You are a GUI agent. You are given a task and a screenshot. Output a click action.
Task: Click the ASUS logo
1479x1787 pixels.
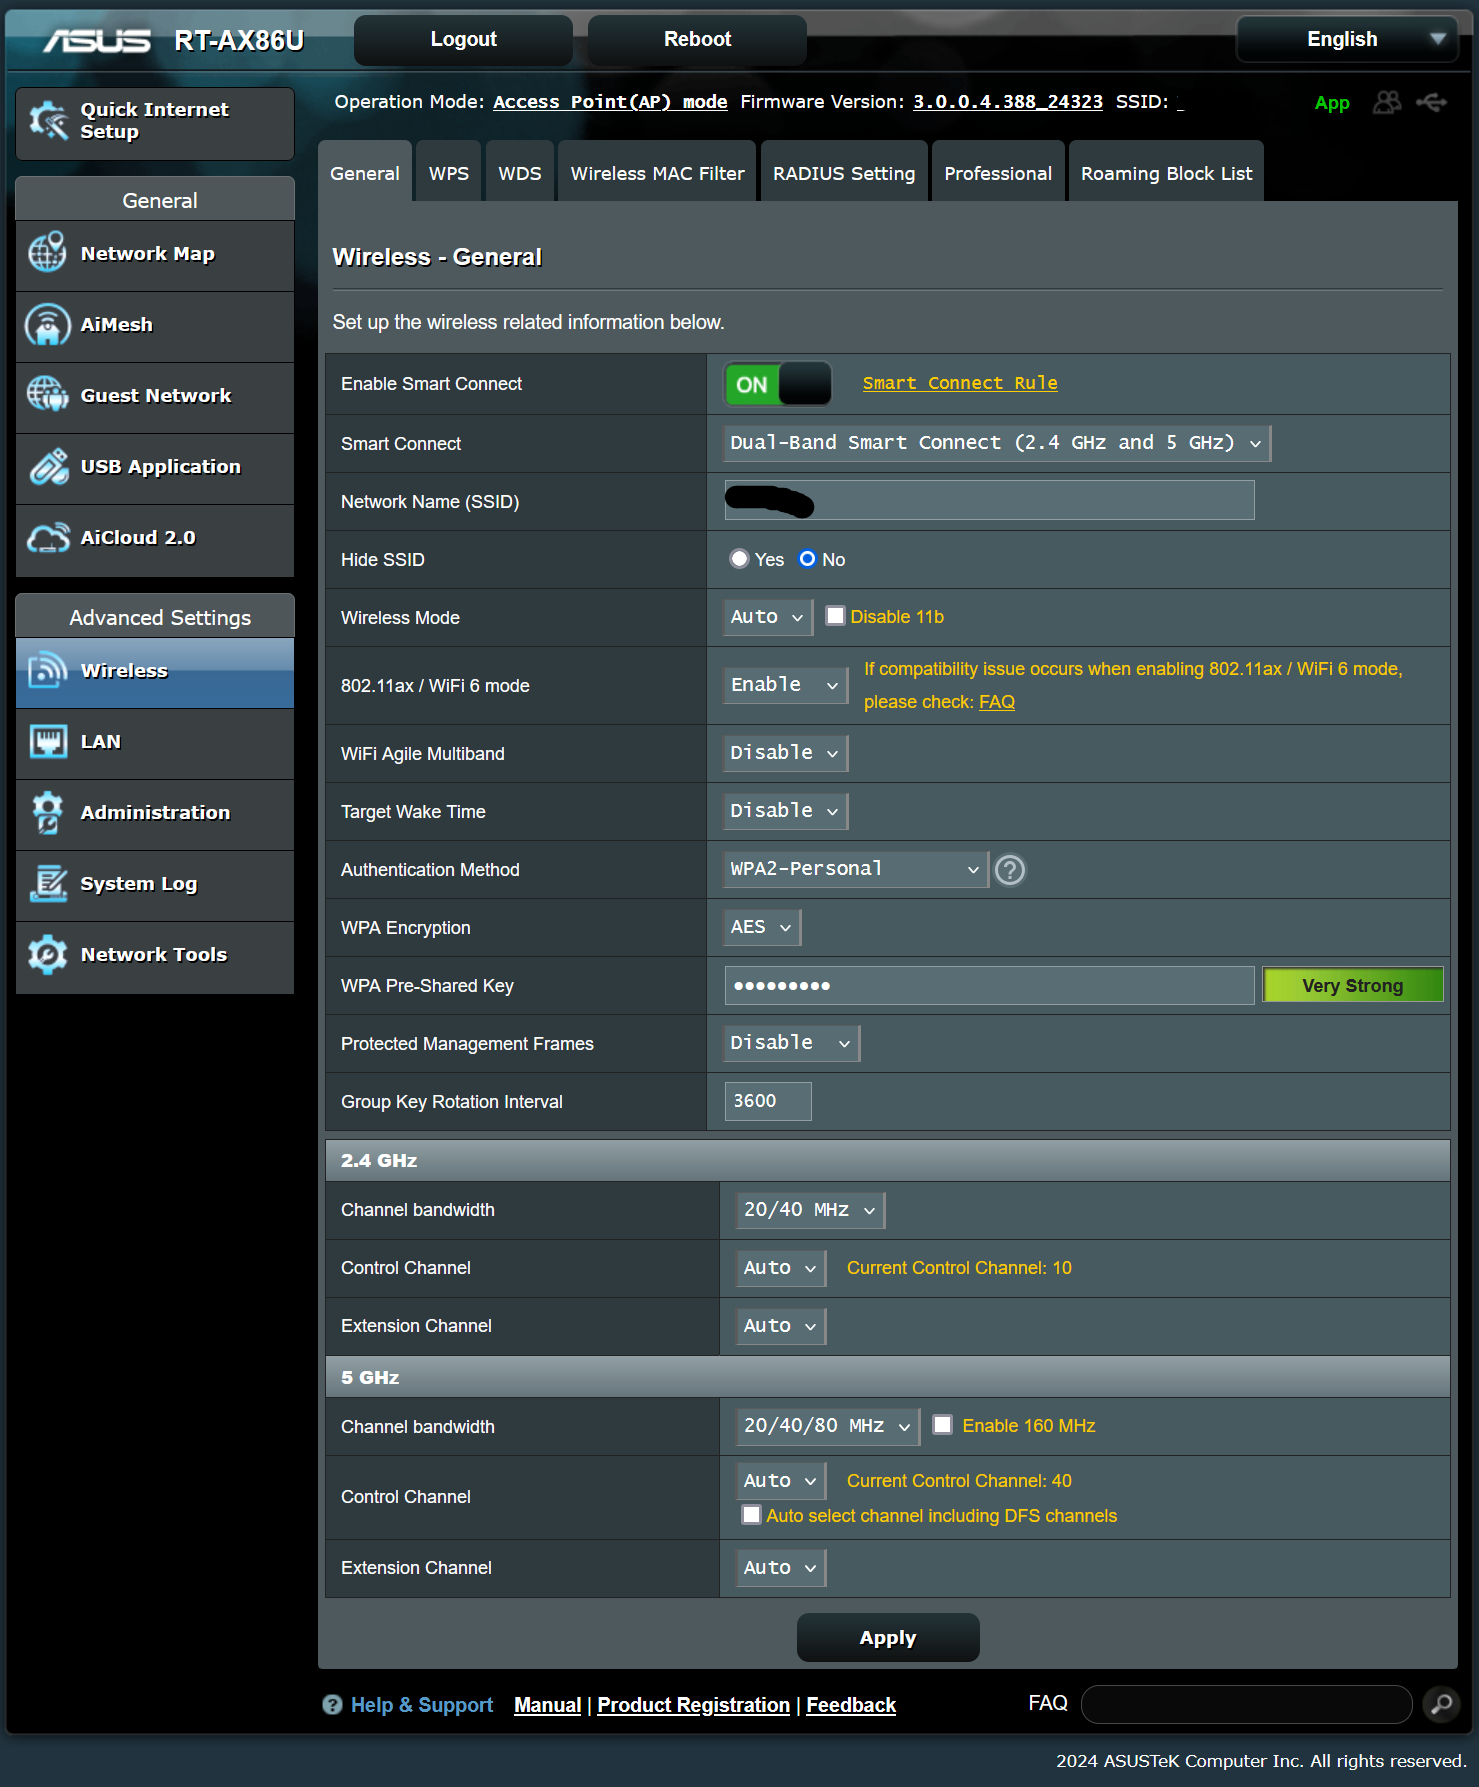[97, 40]
